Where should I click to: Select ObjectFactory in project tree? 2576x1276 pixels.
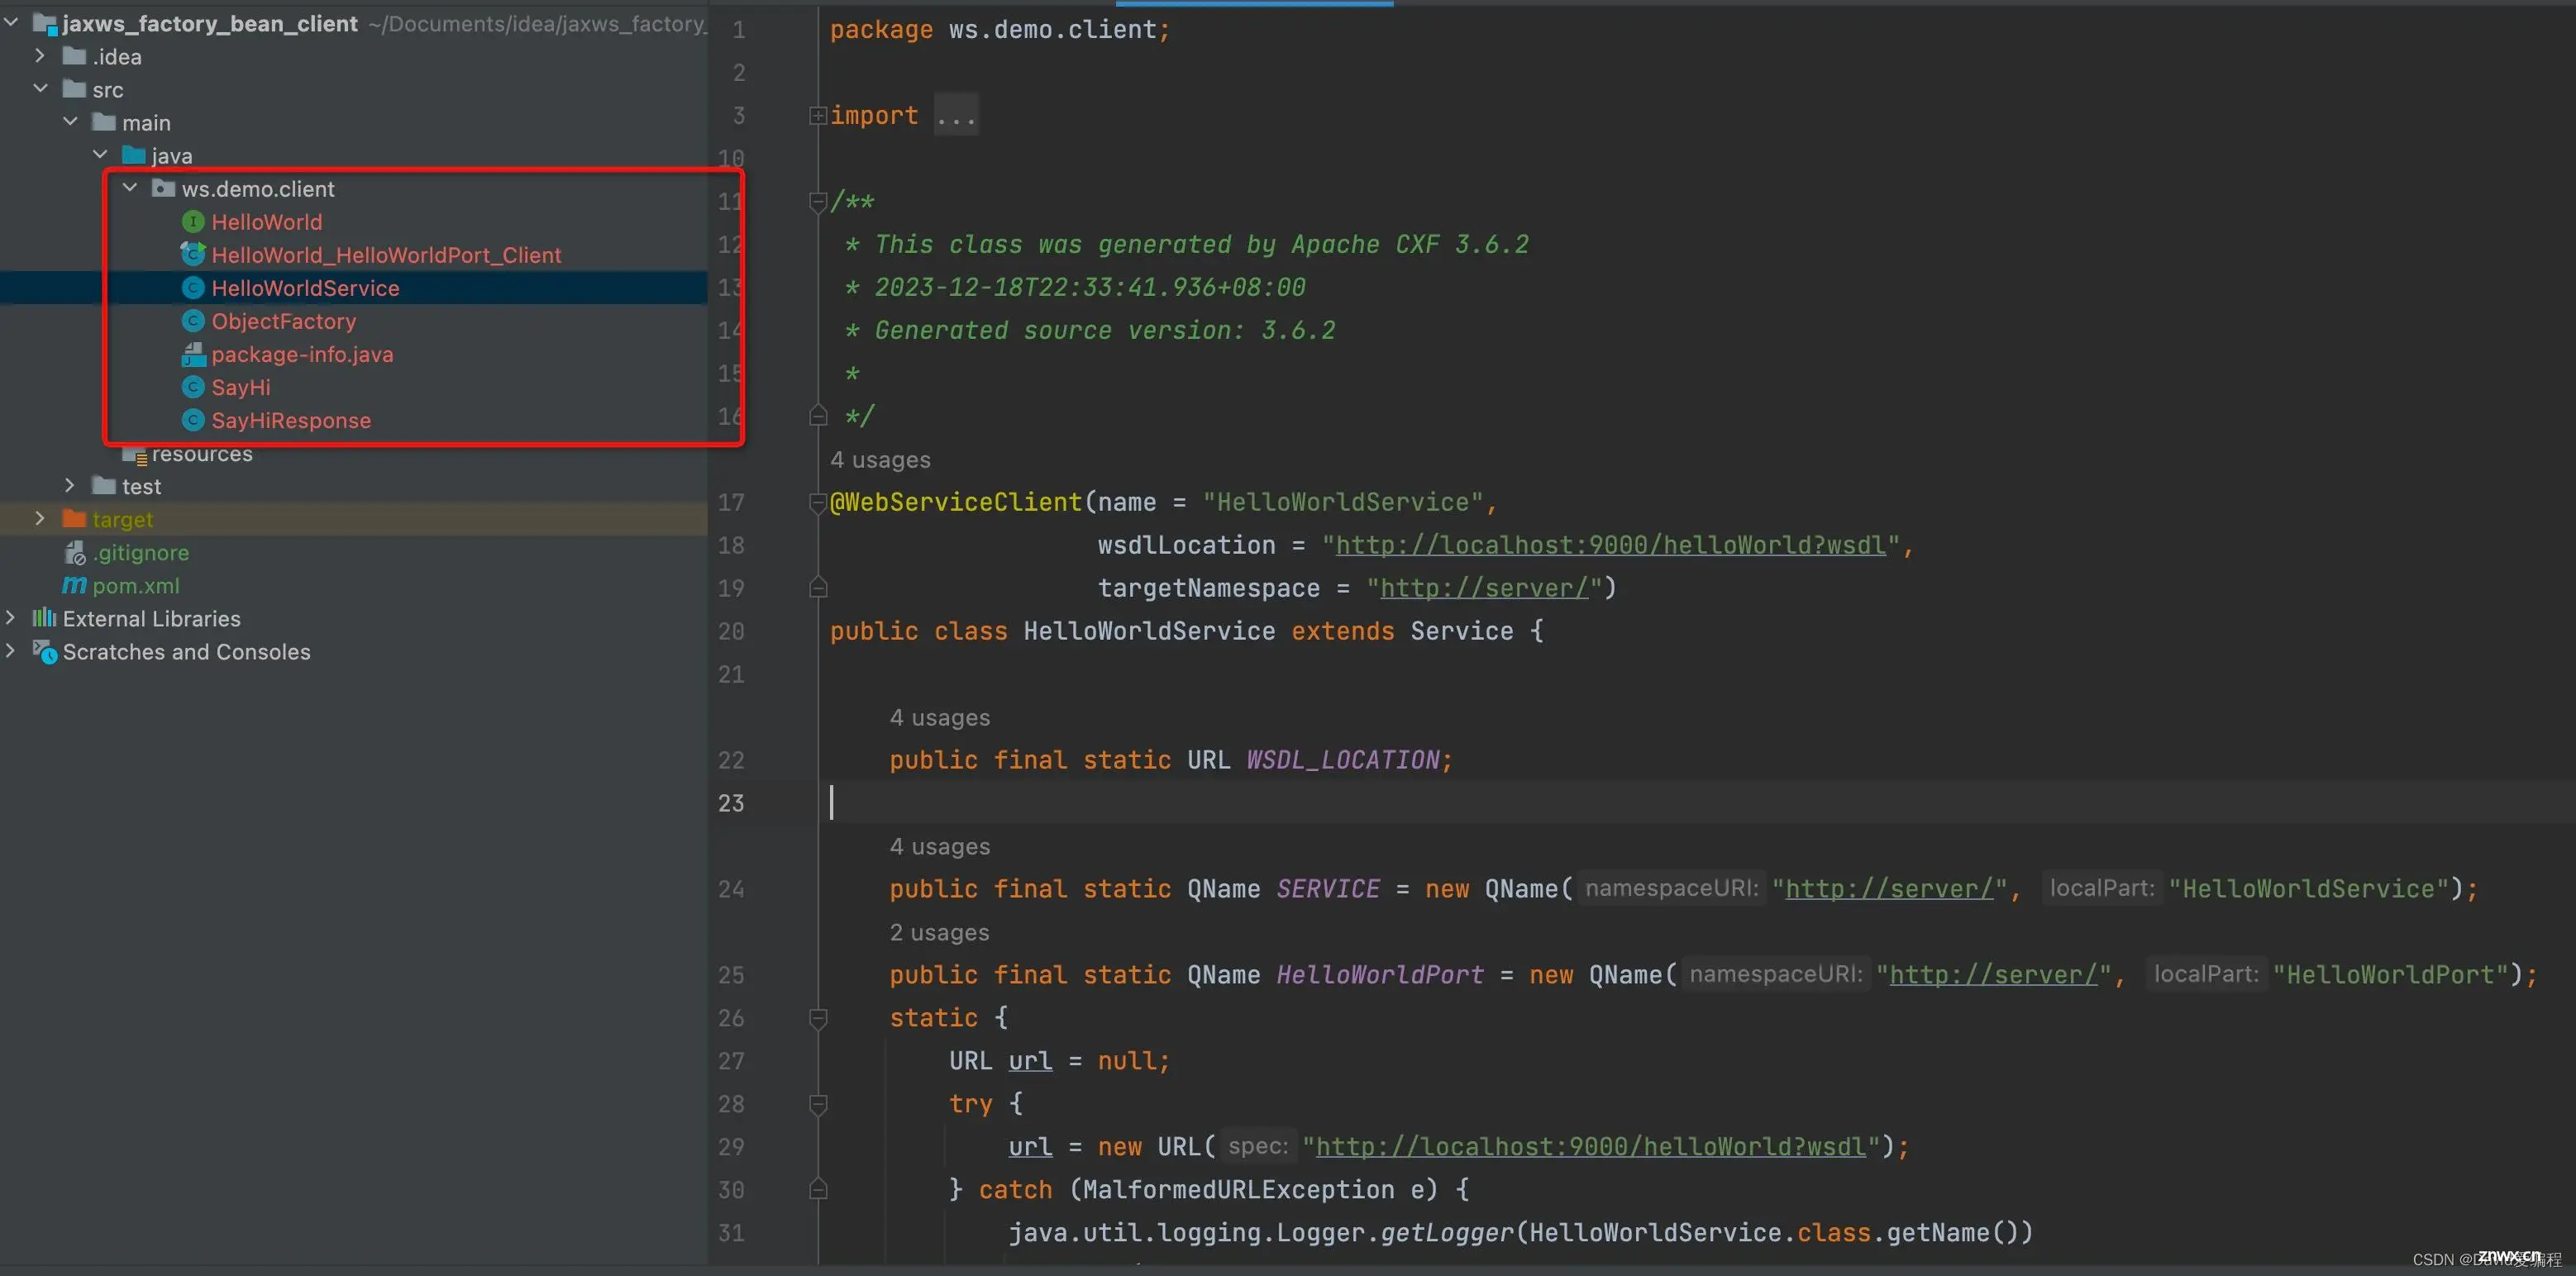click(x=283, y=321)
